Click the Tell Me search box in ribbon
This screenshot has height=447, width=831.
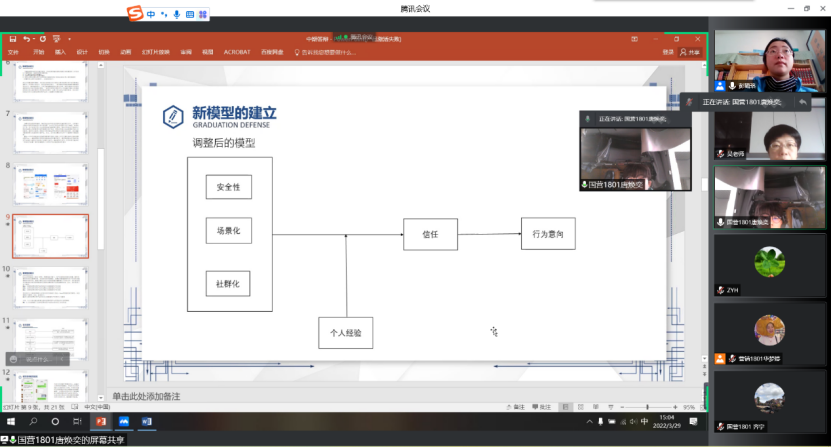[x=325, y=52]
